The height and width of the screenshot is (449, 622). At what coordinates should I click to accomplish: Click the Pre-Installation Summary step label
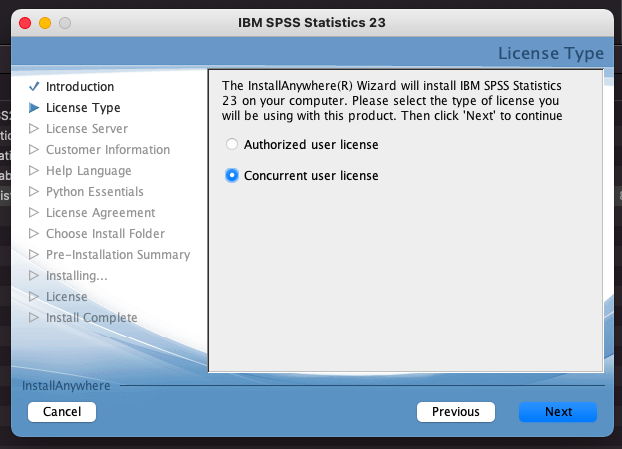click(x=118, y=255)
